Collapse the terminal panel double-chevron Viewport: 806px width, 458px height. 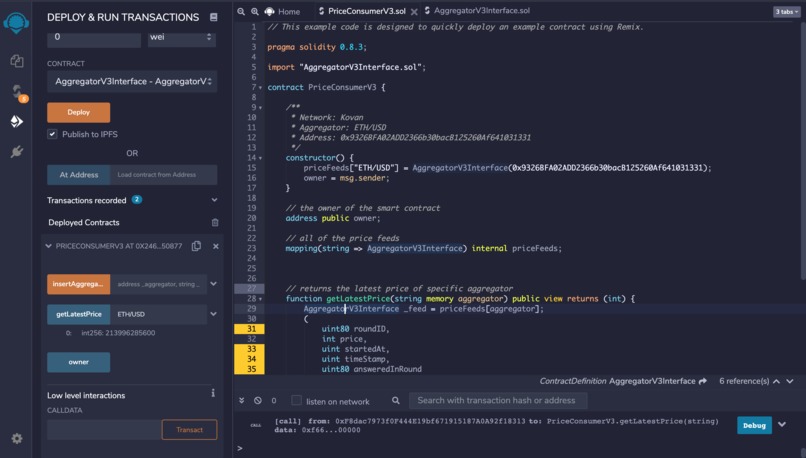tap(241, 400)
